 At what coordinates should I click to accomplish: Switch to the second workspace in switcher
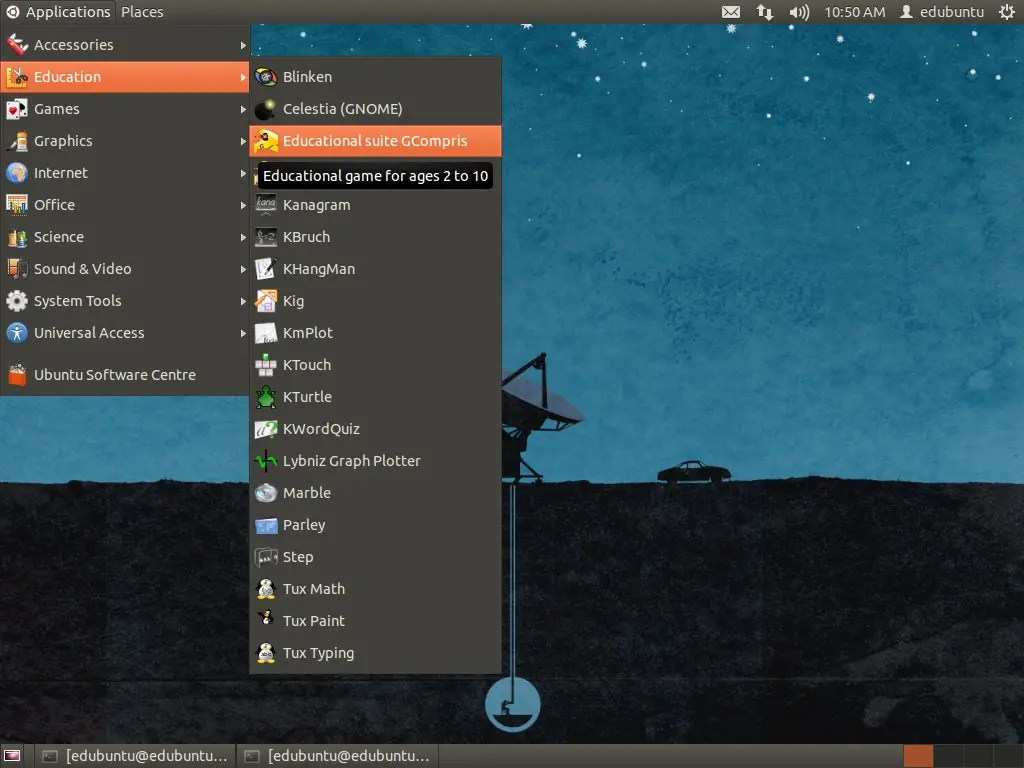pyautogui.click(x=948, y=756)
